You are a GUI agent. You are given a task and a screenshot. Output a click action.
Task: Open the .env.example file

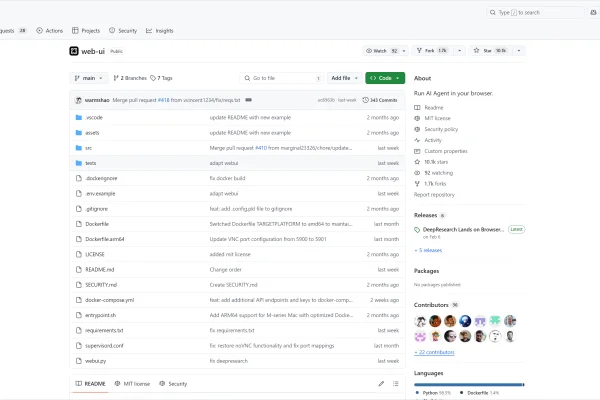[100, 194]
